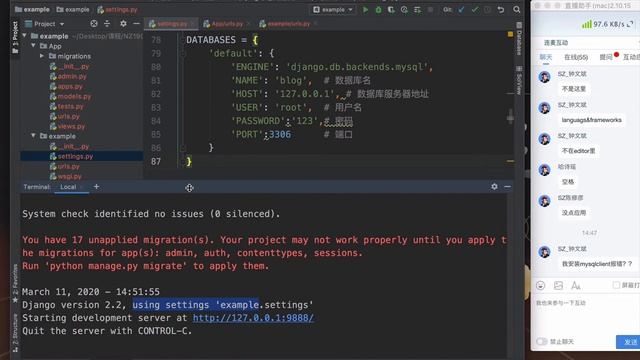Run with Coverage icon in toolbar
The height and width of the screenshot is (360, 640).
point(391,9)
